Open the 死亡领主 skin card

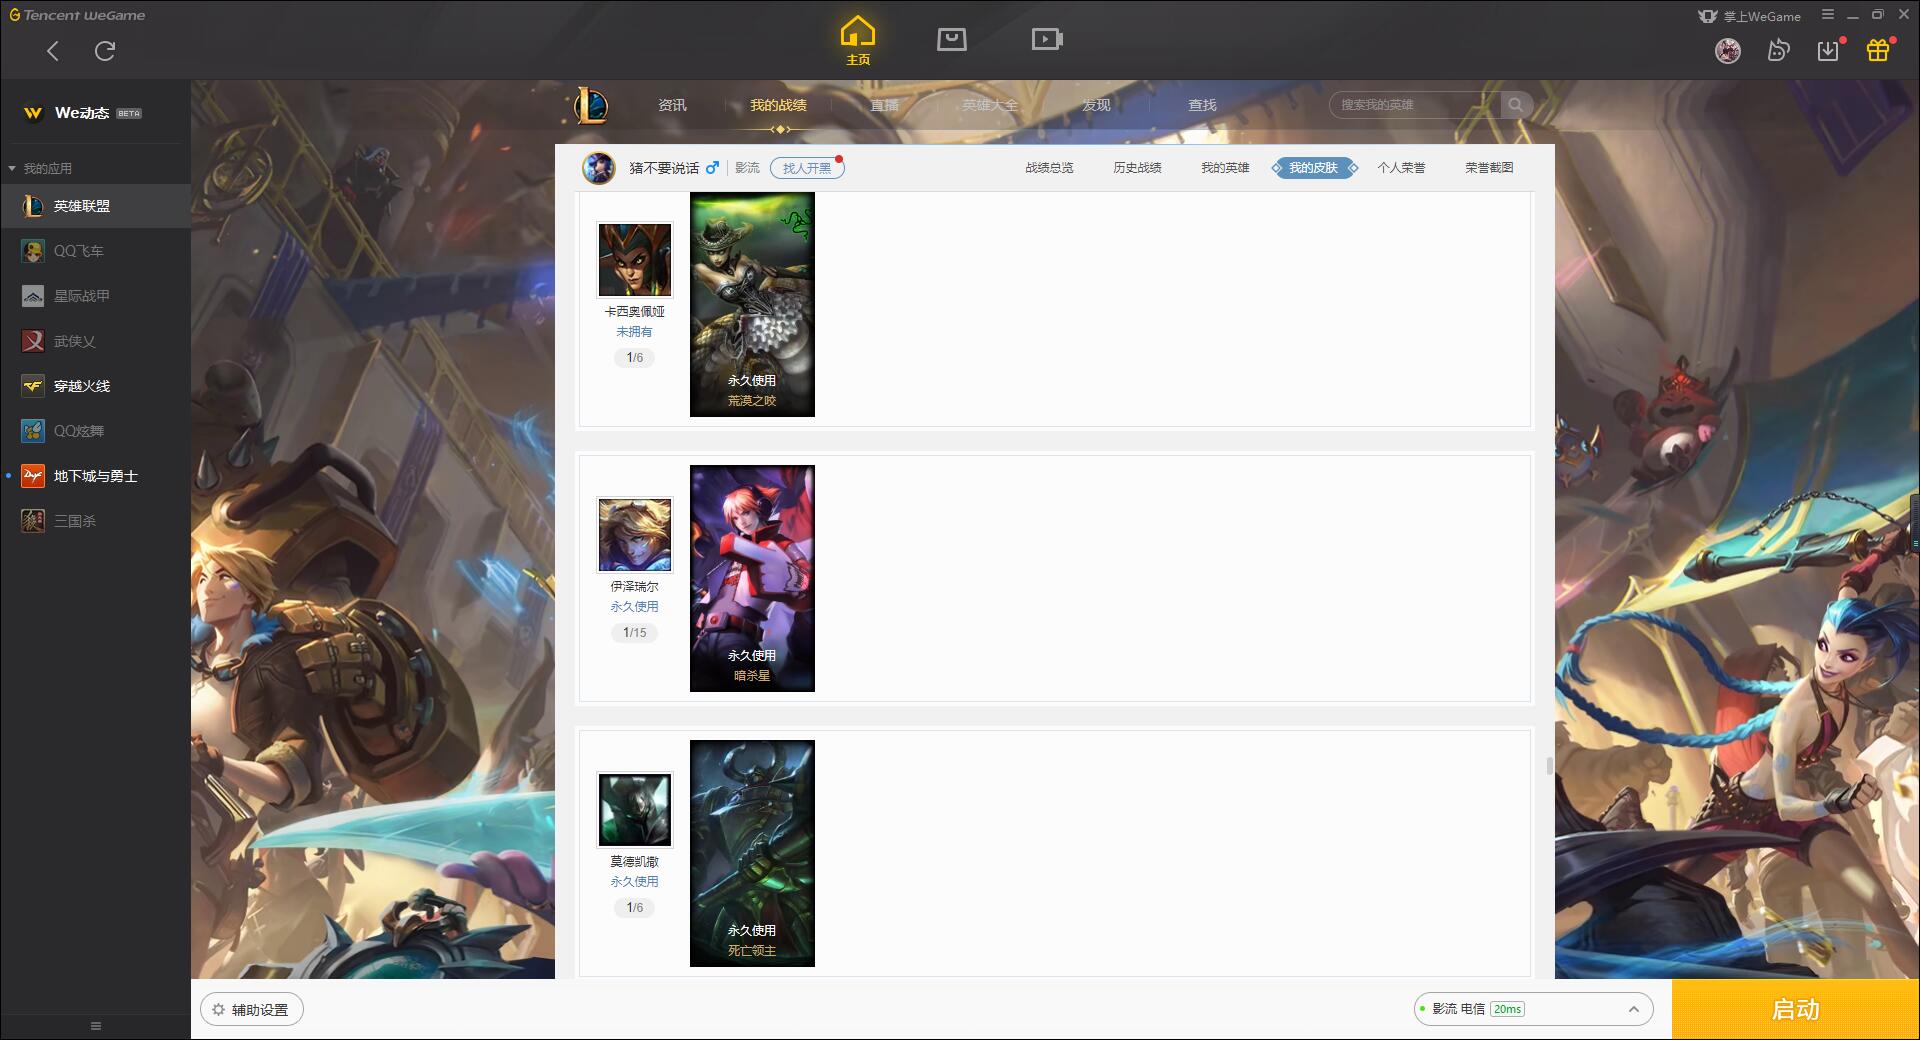(x=752, y=853)
